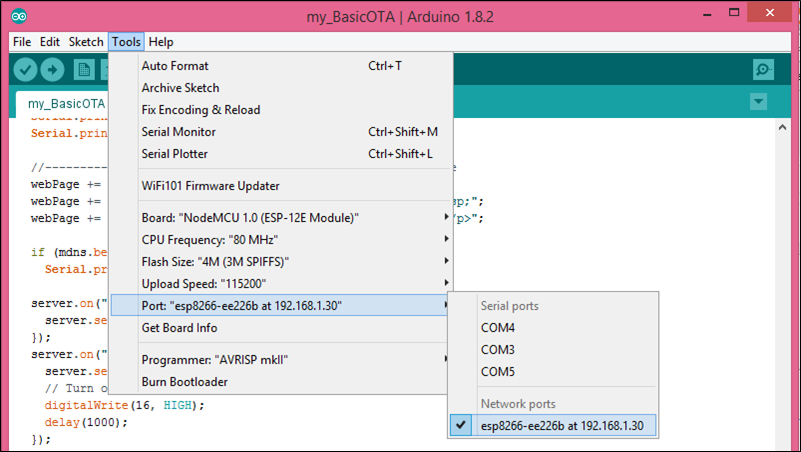Click the digitalWrite(16, HIGH) code line
801x452 pixels.
pos(125,406)
